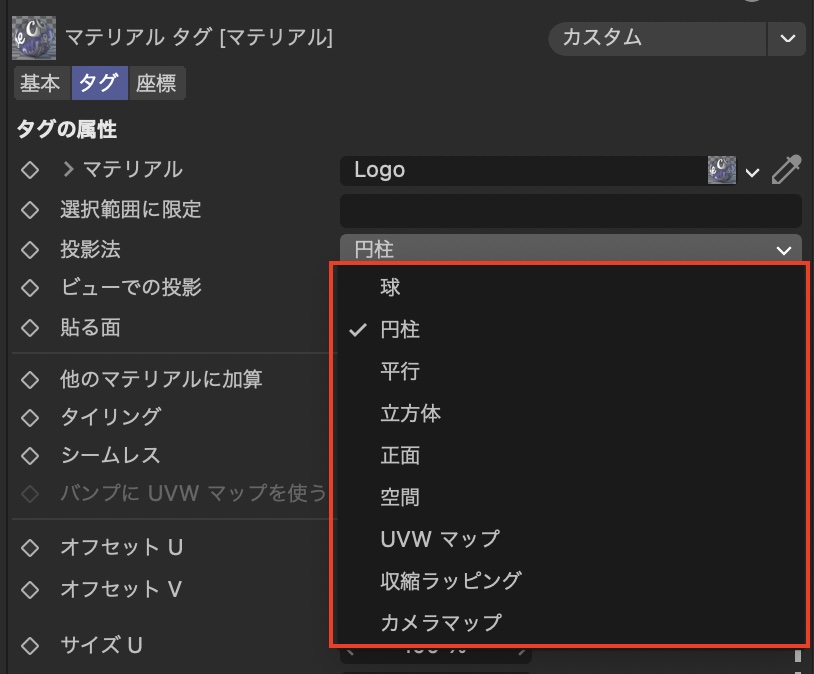814x674 pixels.
Task: Click the Logo material thumbnail preview
Action: (722, 170)
